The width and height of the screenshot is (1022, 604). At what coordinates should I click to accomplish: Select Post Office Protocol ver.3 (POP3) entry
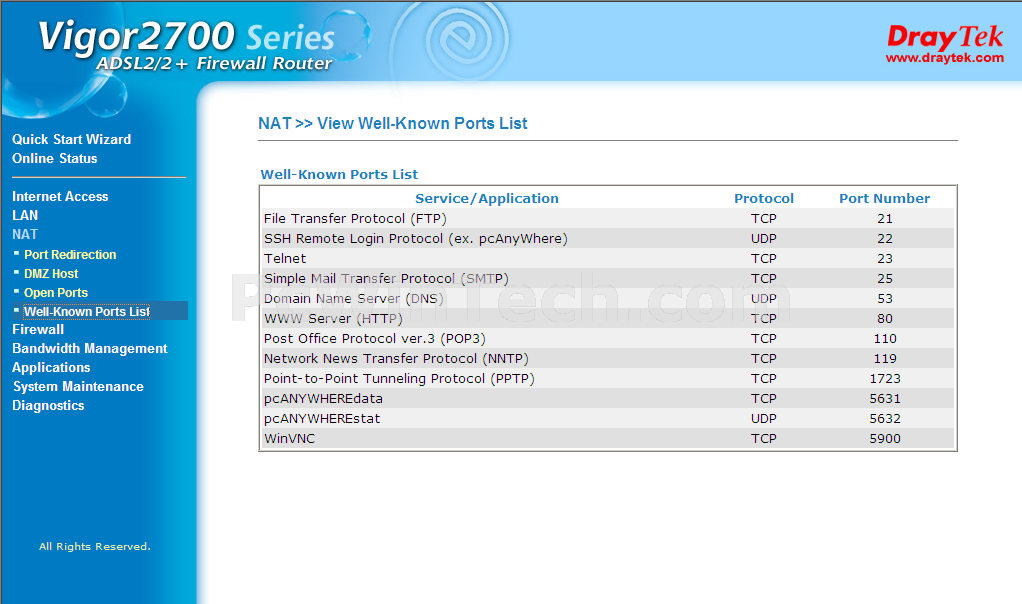[375, 339]
